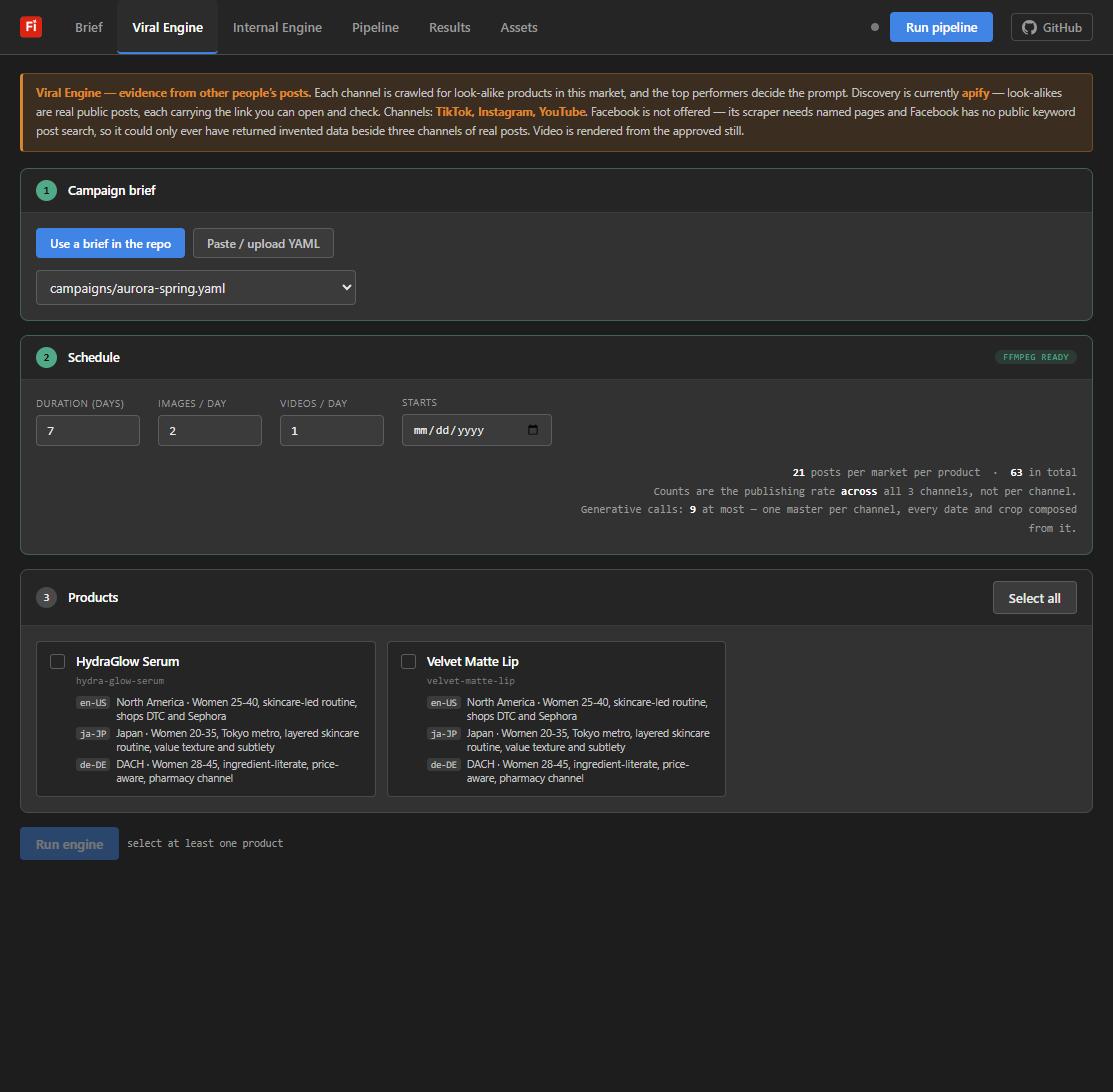Viewport: 1113px width, 1092px height.
Task: Click the hydra-glow-serum slug text
Action: point(120,681)
